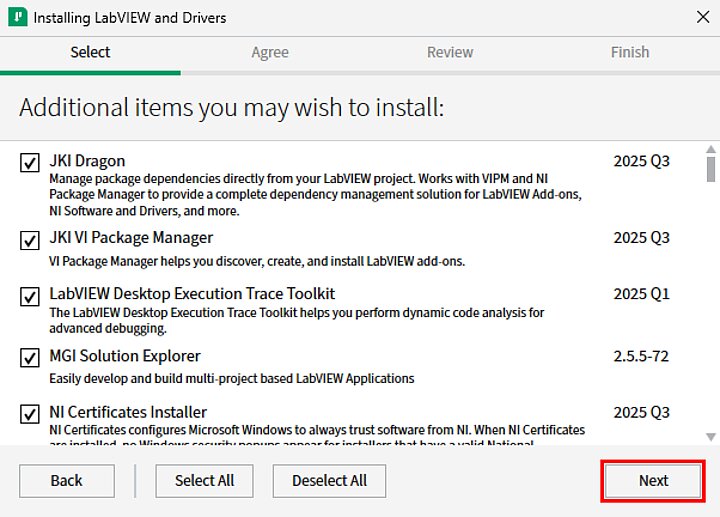Click LabVIEW Desktop Execution Trace Toolkit title
Image resolution: width=720 pixels, height=517 pixels.
pos(192,294)
